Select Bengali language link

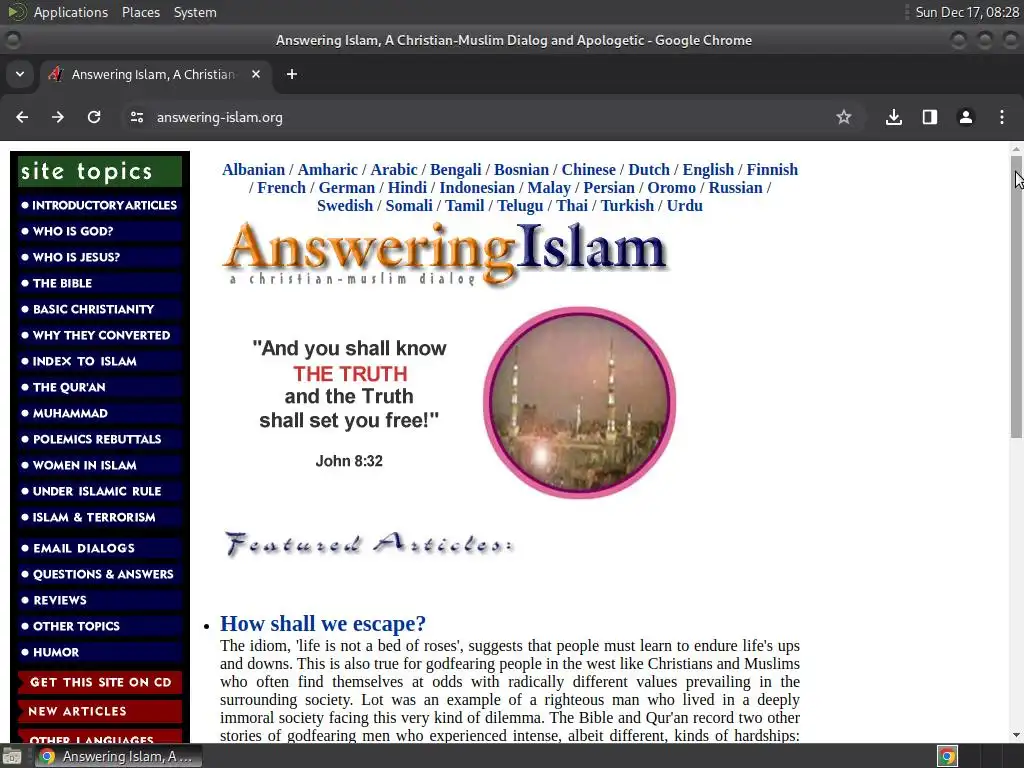455,169
